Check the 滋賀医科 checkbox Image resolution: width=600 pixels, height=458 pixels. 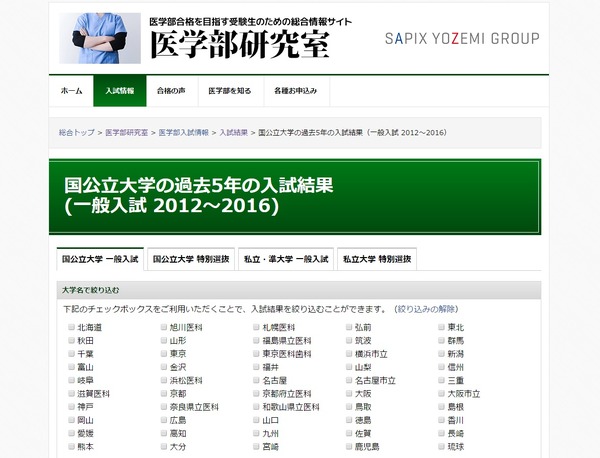71,393
